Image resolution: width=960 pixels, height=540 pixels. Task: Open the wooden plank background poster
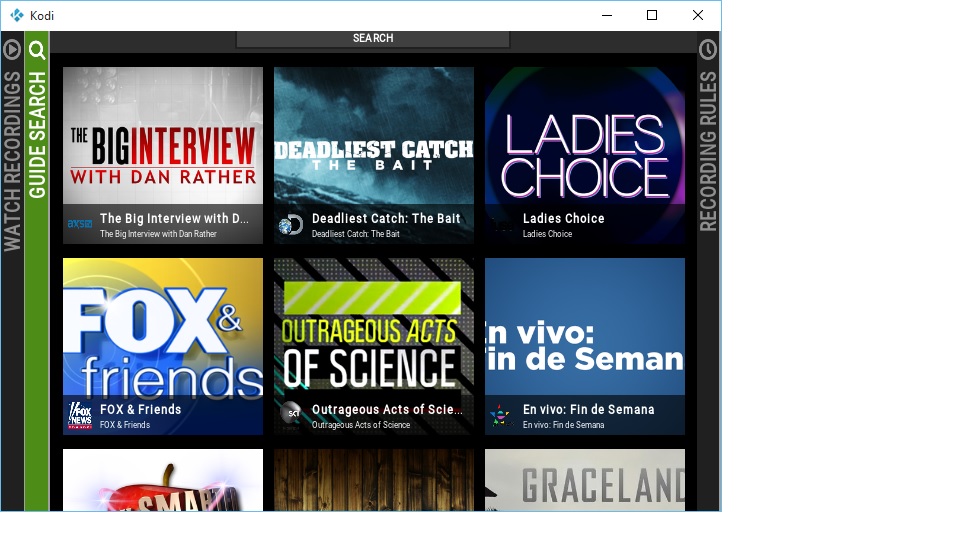tap(374, 480)
